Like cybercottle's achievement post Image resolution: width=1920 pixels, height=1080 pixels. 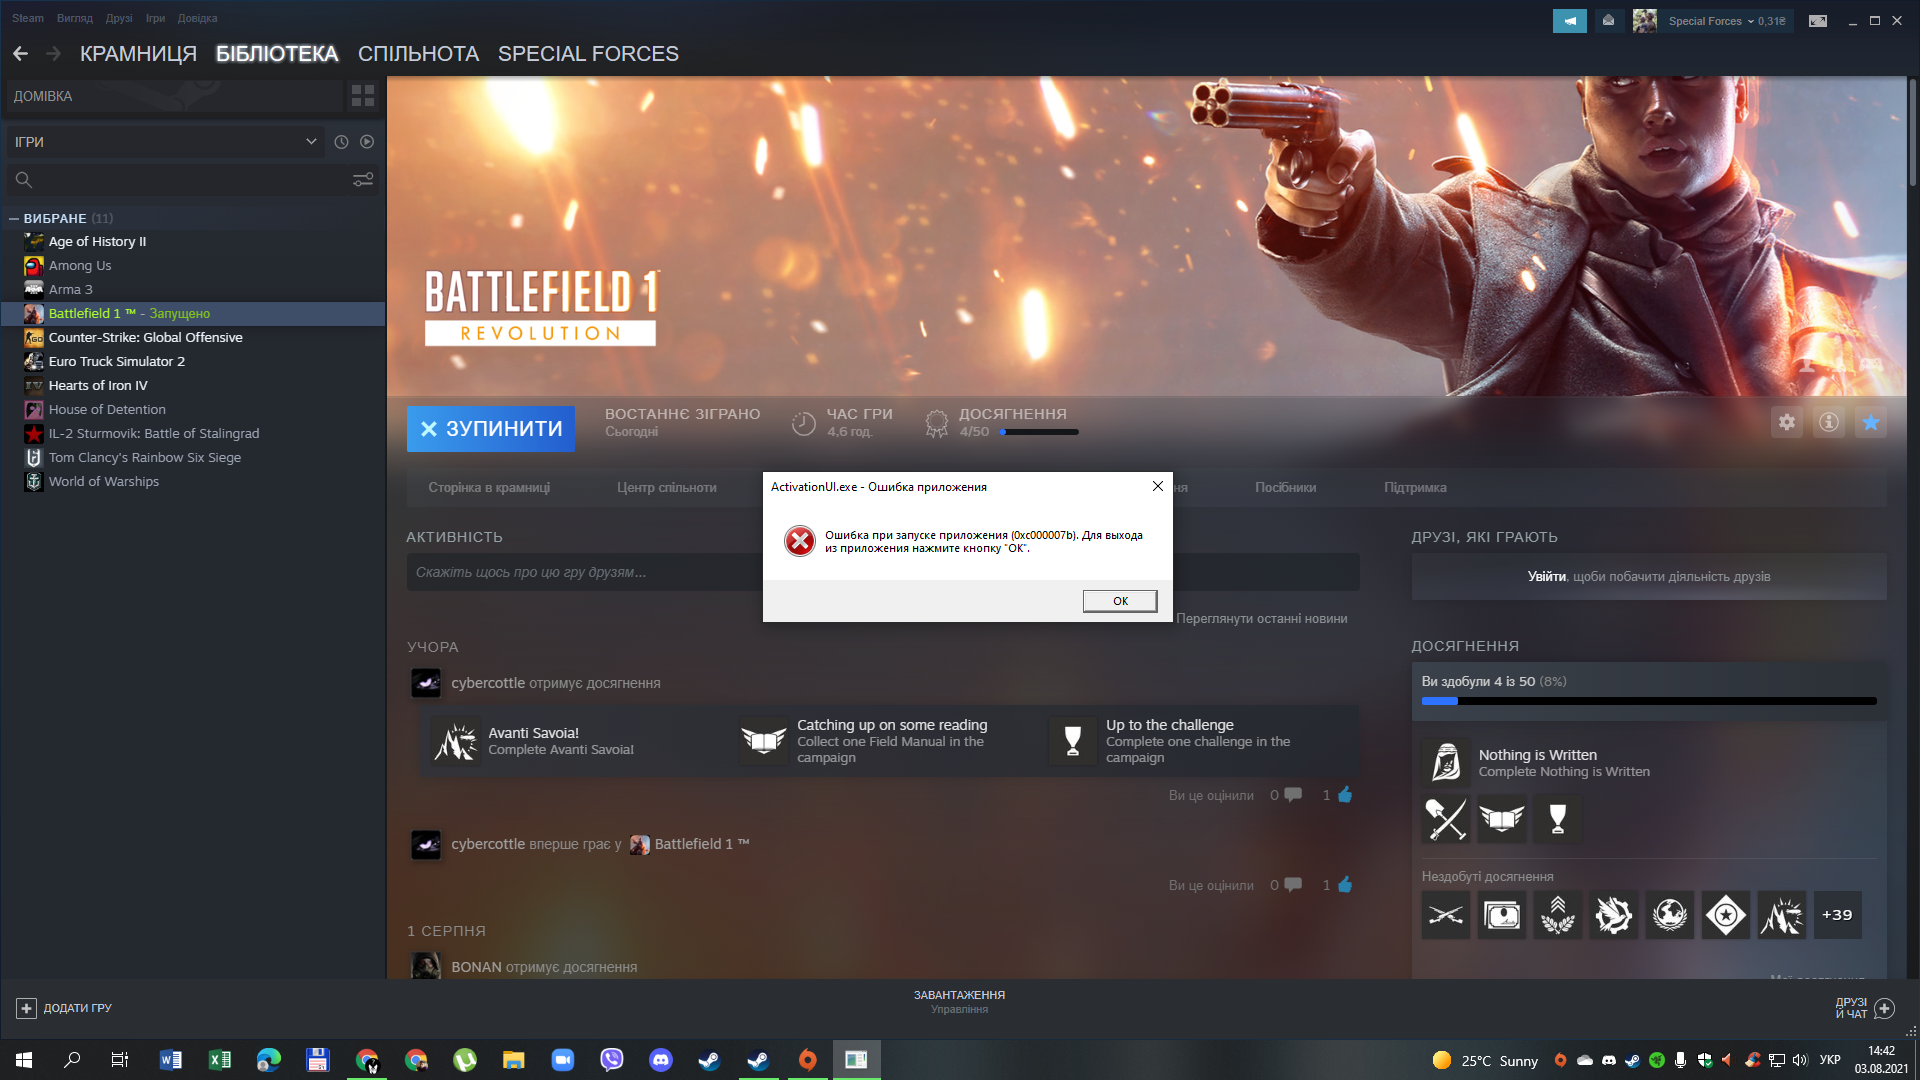(x=1345, y=795)
